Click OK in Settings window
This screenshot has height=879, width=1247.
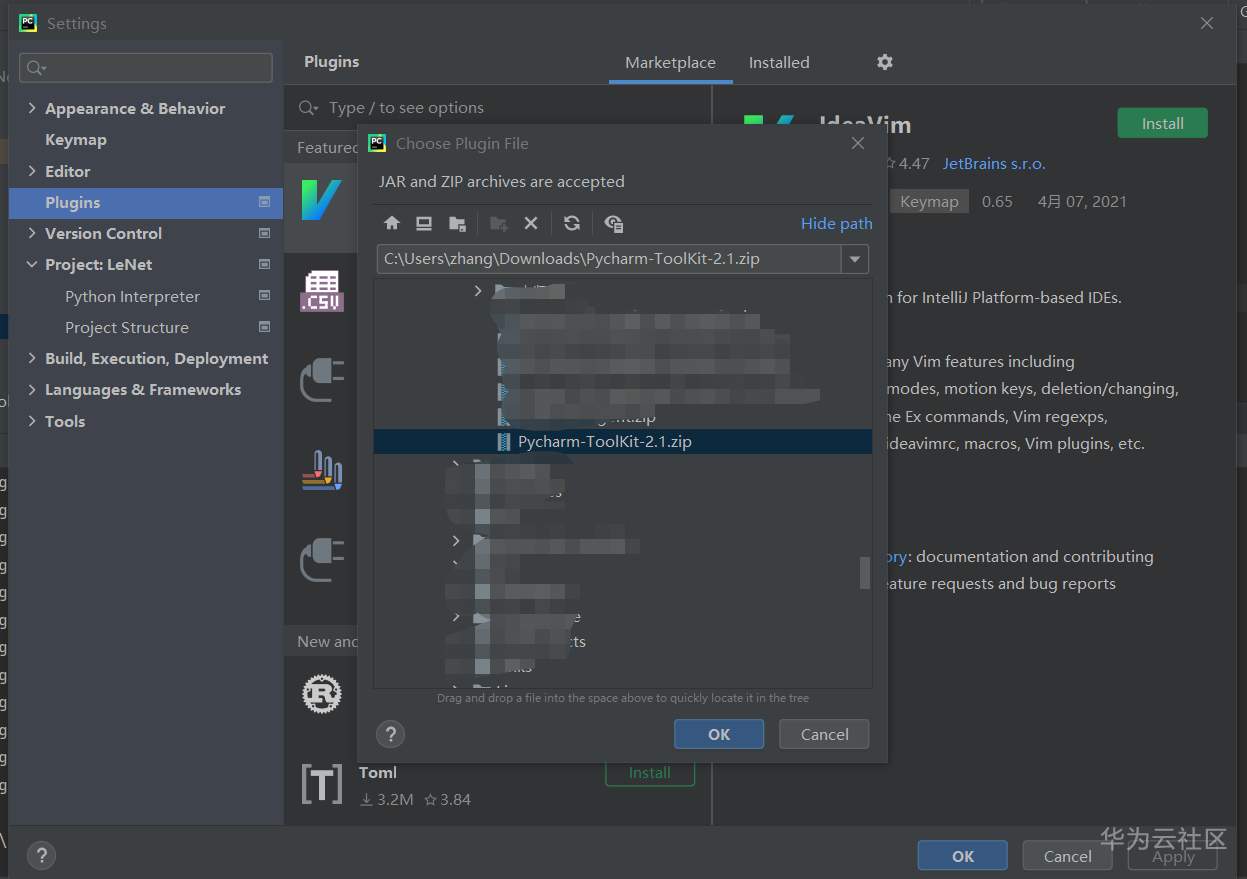[962, 856]
